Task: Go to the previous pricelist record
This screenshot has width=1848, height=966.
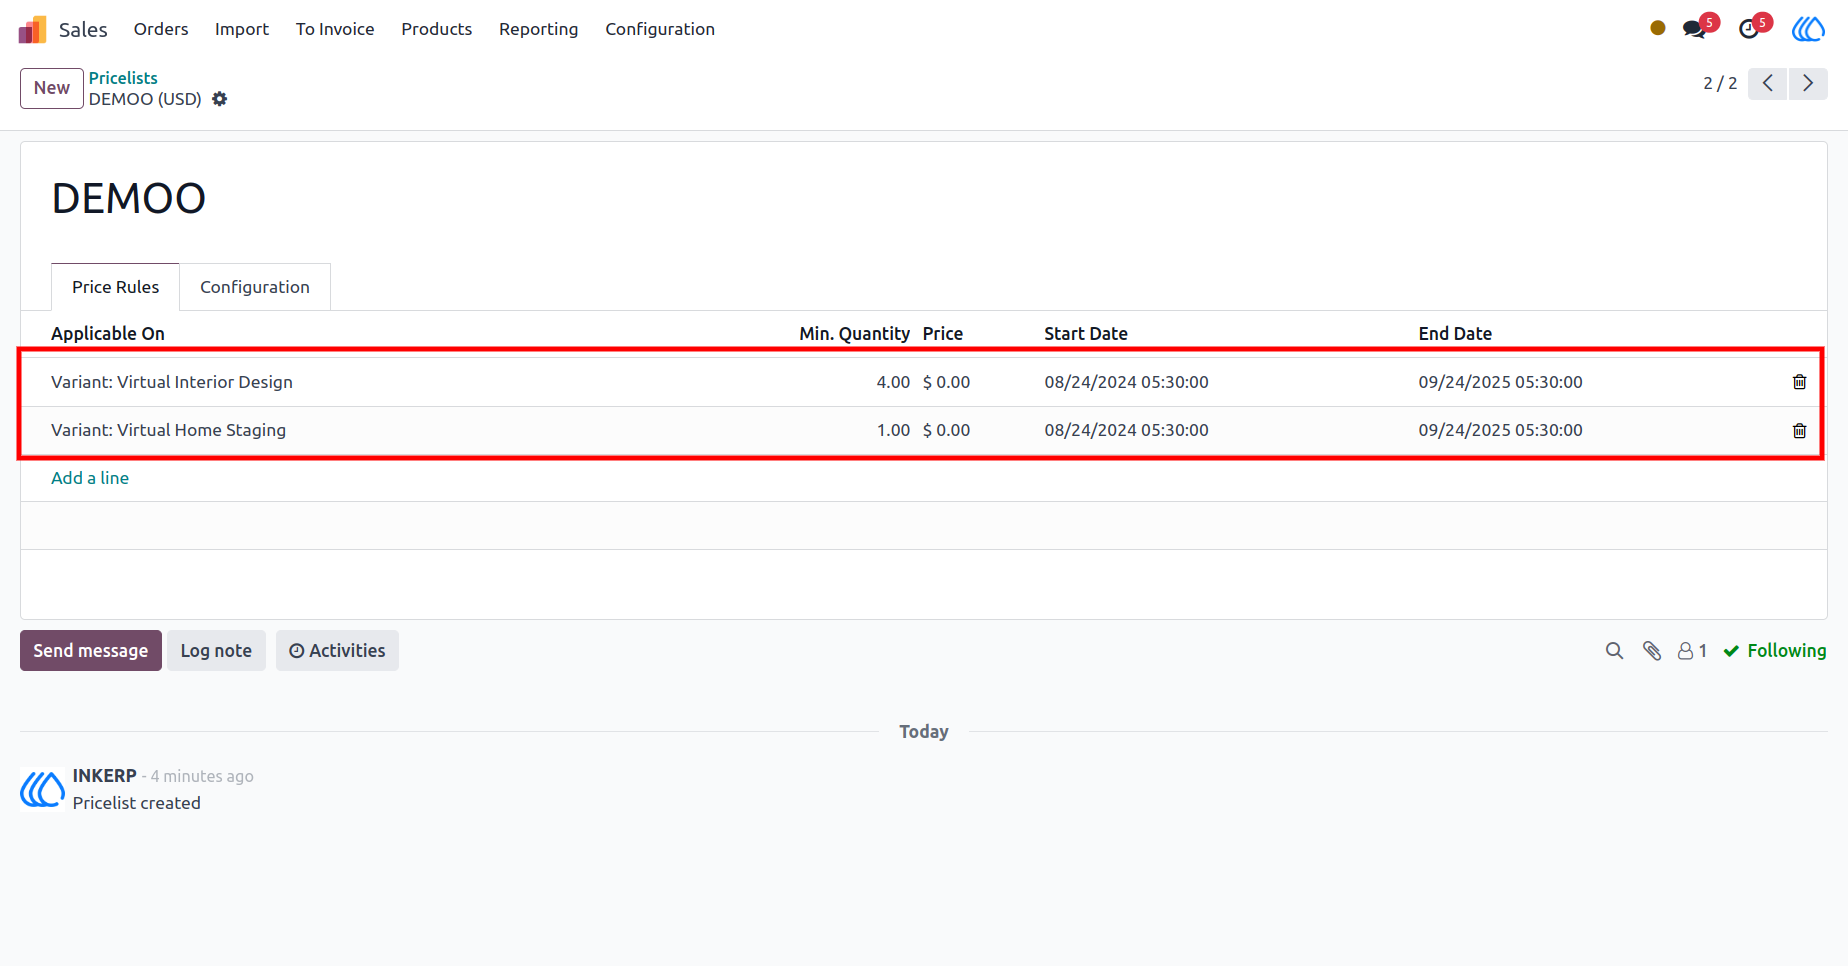Action: click(x=1768, y=83)
